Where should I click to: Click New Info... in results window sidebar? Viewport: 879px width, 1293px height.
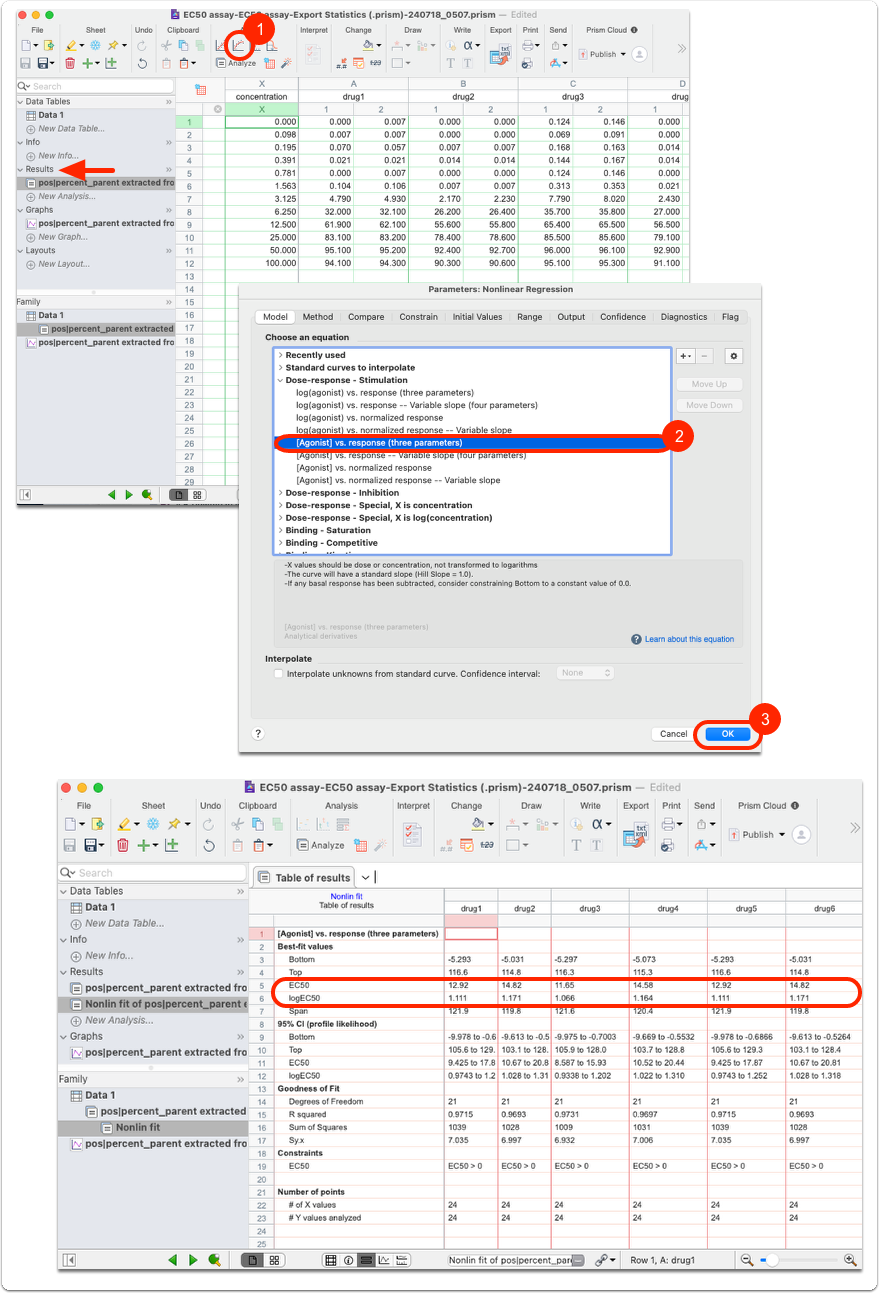[109, 955]
